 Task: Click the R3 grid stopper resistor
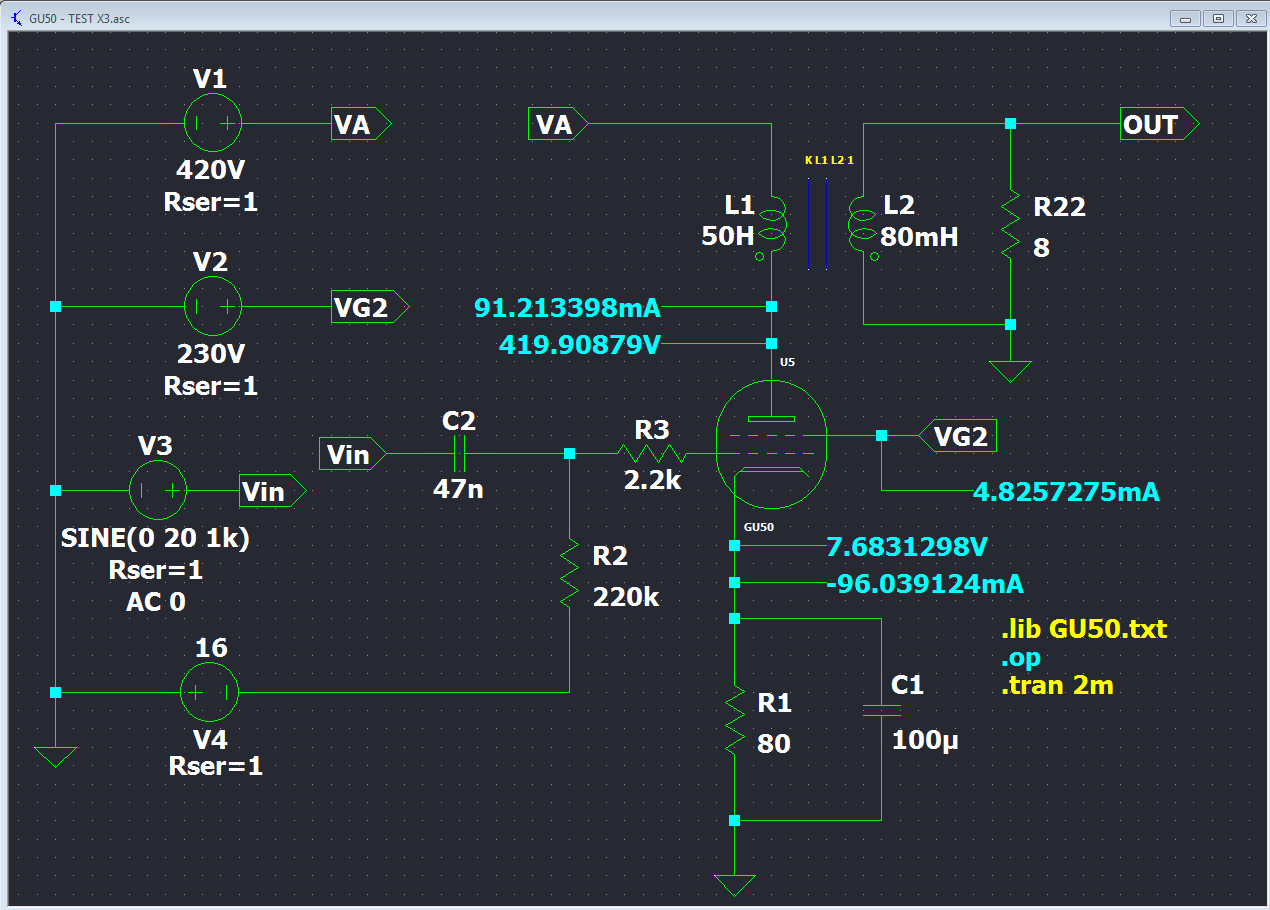coord(652,454)
